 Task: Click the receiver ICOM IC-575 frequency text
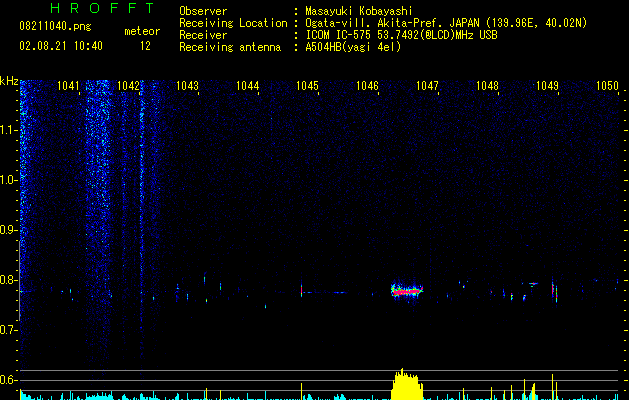pos(401,35)
